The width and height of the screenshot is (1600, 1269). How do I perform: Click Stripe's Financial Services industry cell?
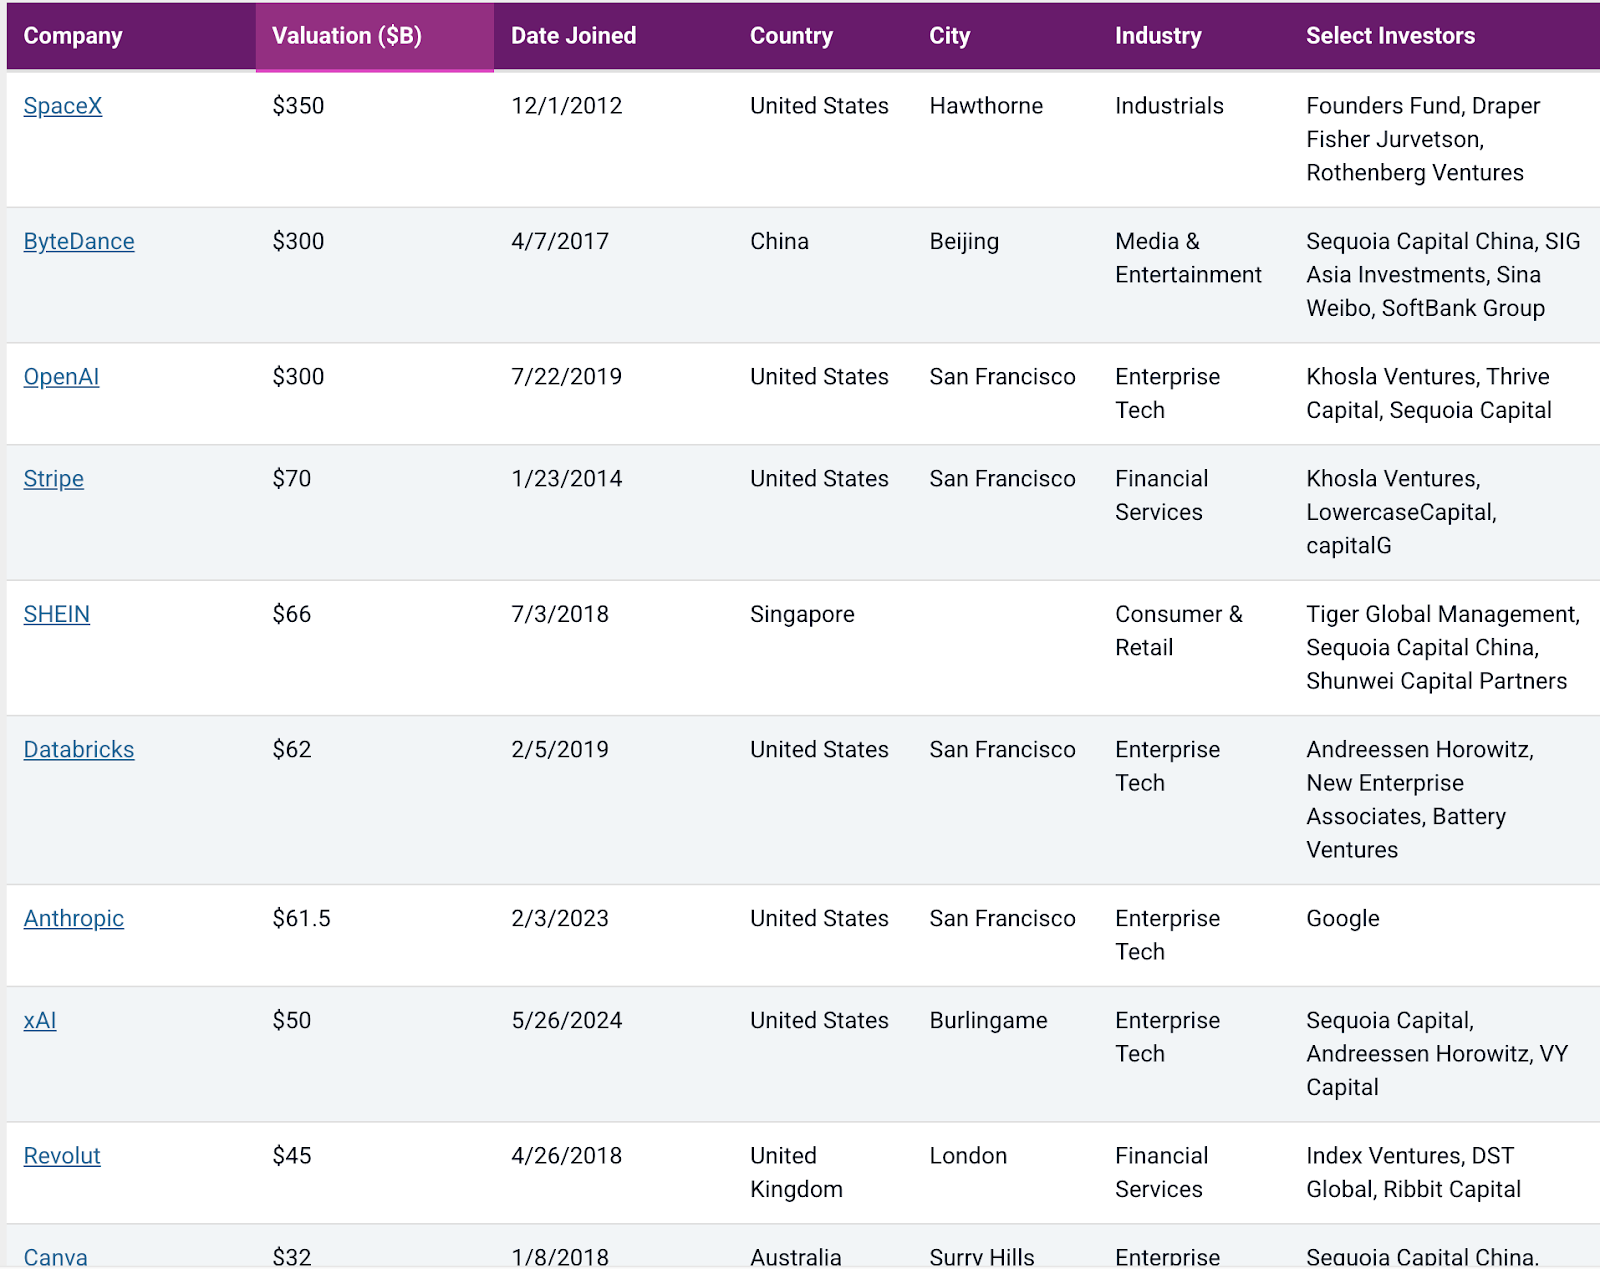coord(1161,495)
